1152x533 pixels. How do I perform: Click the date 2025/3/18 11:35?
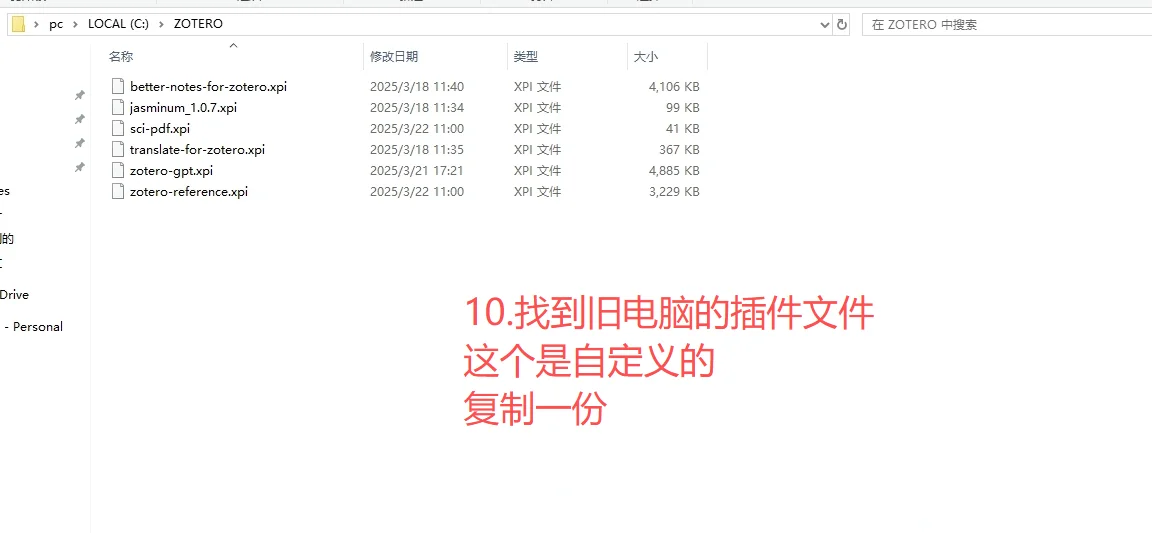417,149
